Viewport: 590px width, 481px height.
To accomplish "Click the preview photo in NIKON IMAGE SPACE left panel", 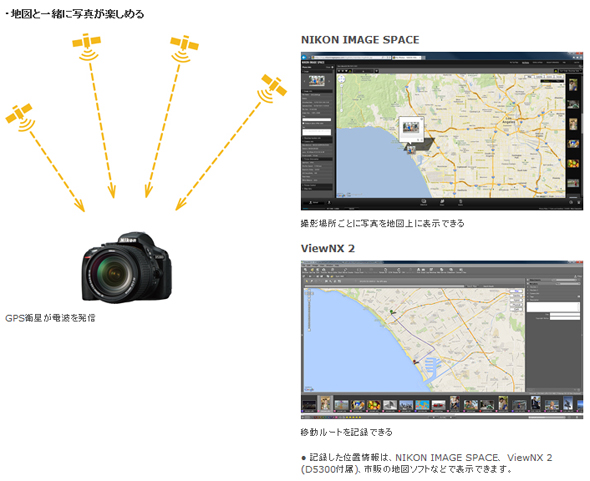I will coord(316,81).
